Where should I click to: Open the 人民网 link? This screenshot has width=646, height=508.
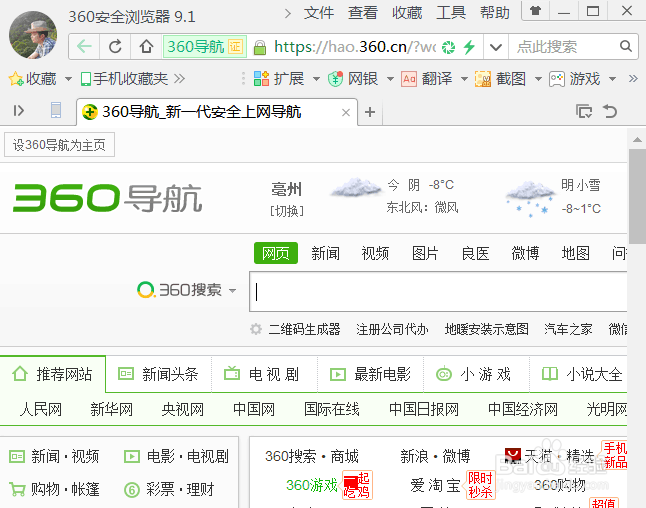coord(41,409)
